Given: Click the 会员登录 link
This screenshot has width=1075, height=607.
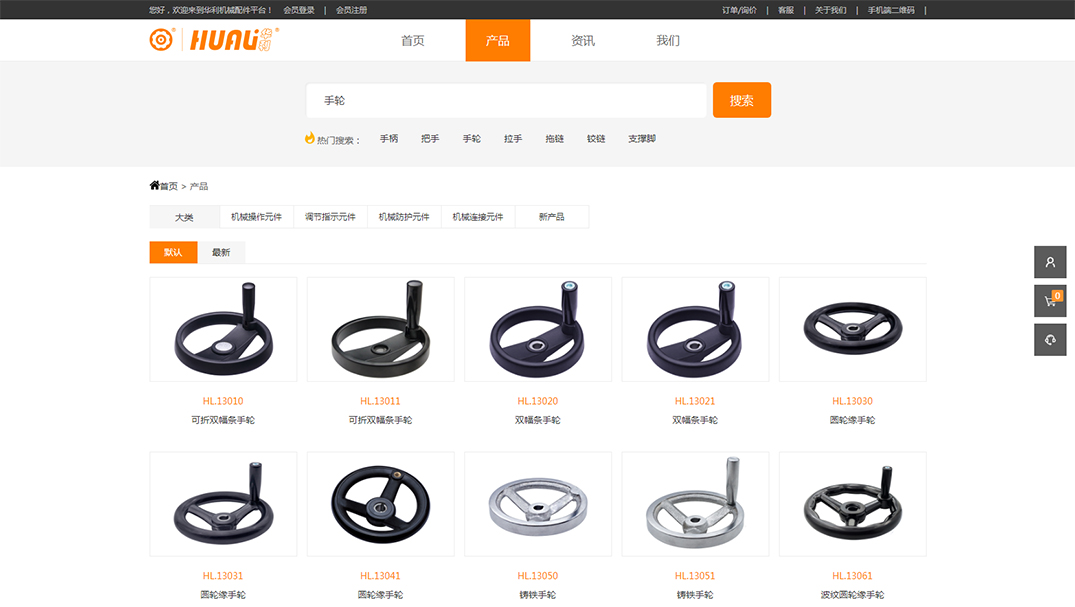Looking at the screenshot, I should point(298,10).
